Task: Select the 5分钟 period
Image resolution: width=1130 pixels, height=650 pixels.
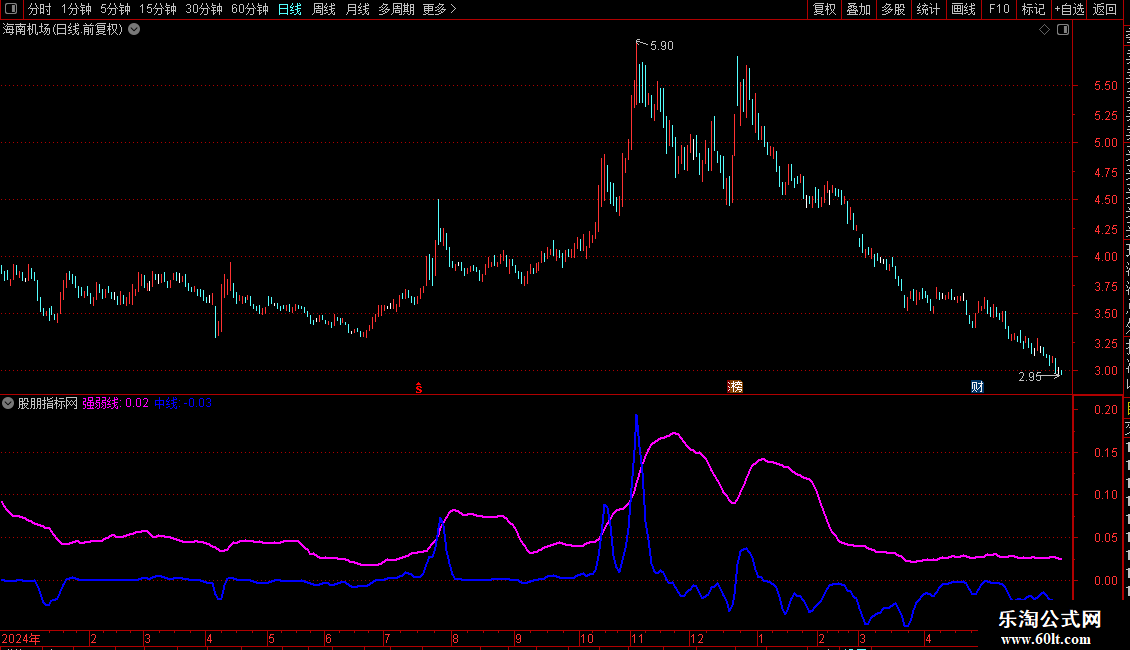Action: 115,9
